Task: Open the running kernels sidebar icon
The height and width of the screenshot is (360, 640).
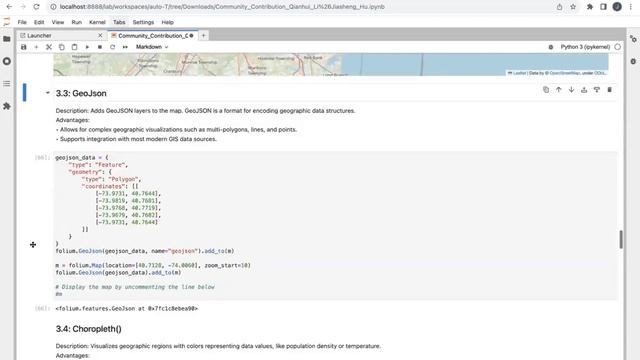Action: click(7, 61)
